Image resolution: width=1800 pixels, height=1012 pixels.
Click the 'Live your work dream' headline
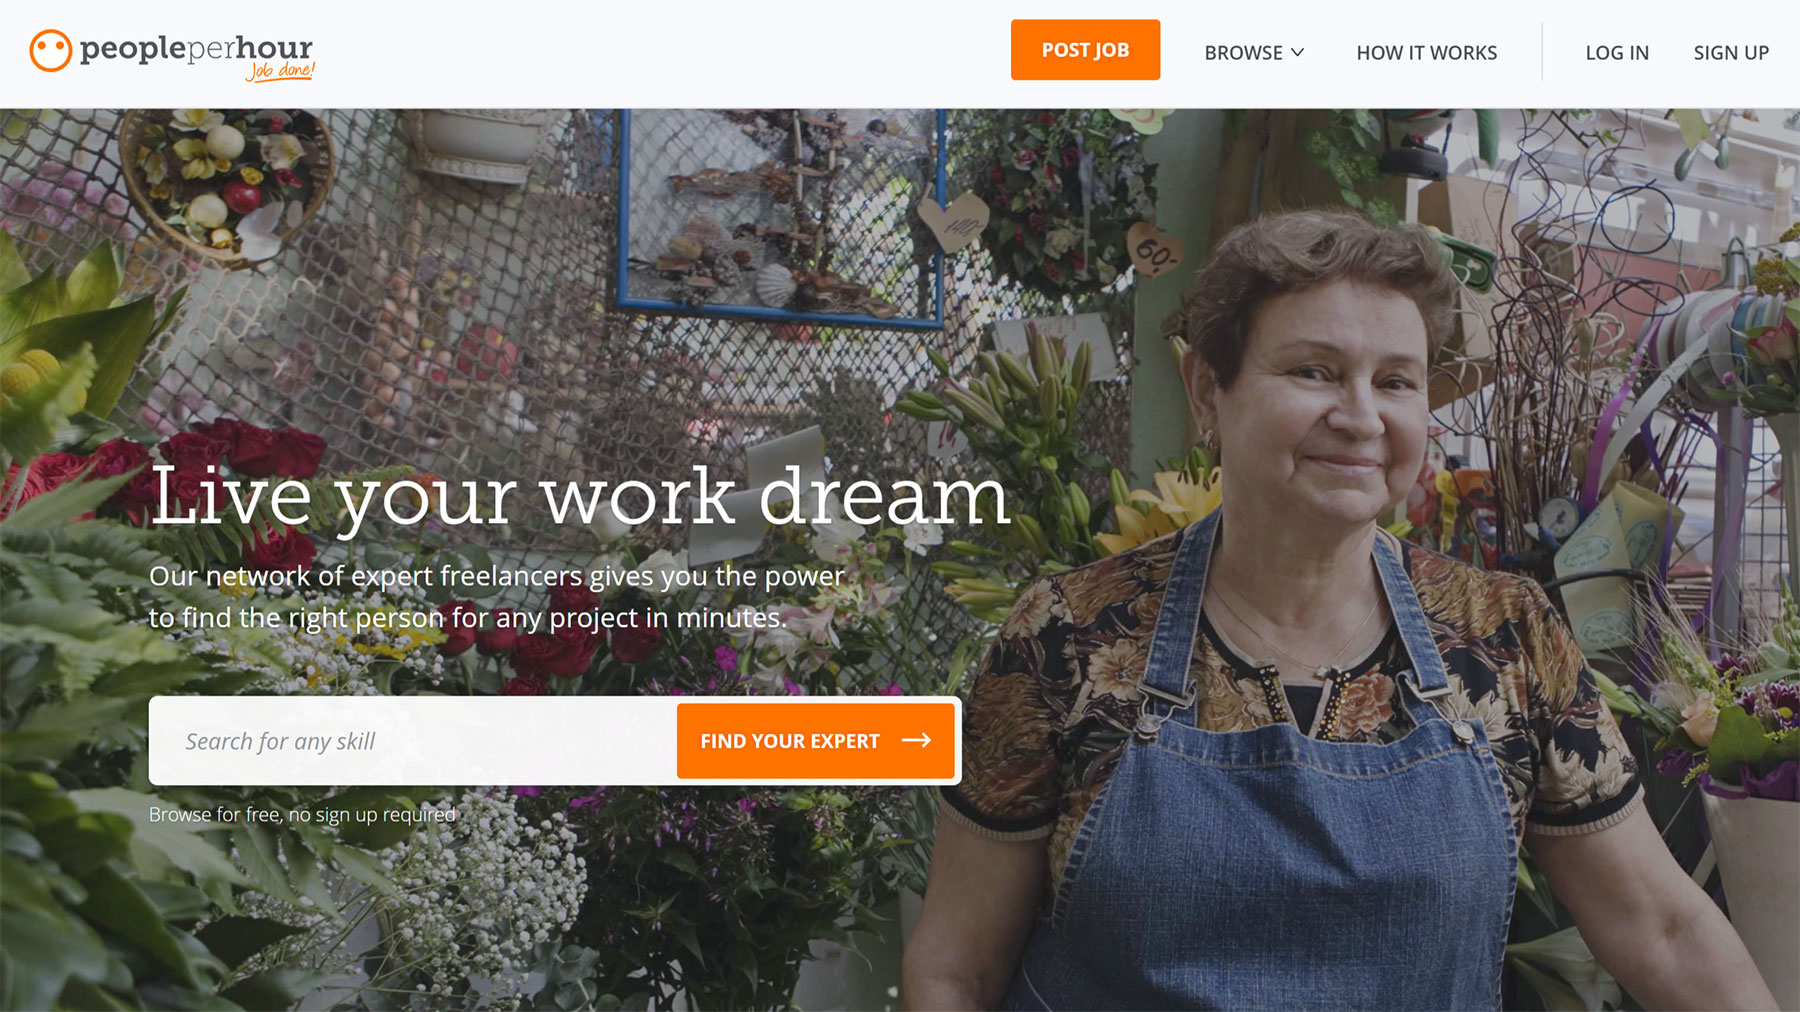point(580,497)
